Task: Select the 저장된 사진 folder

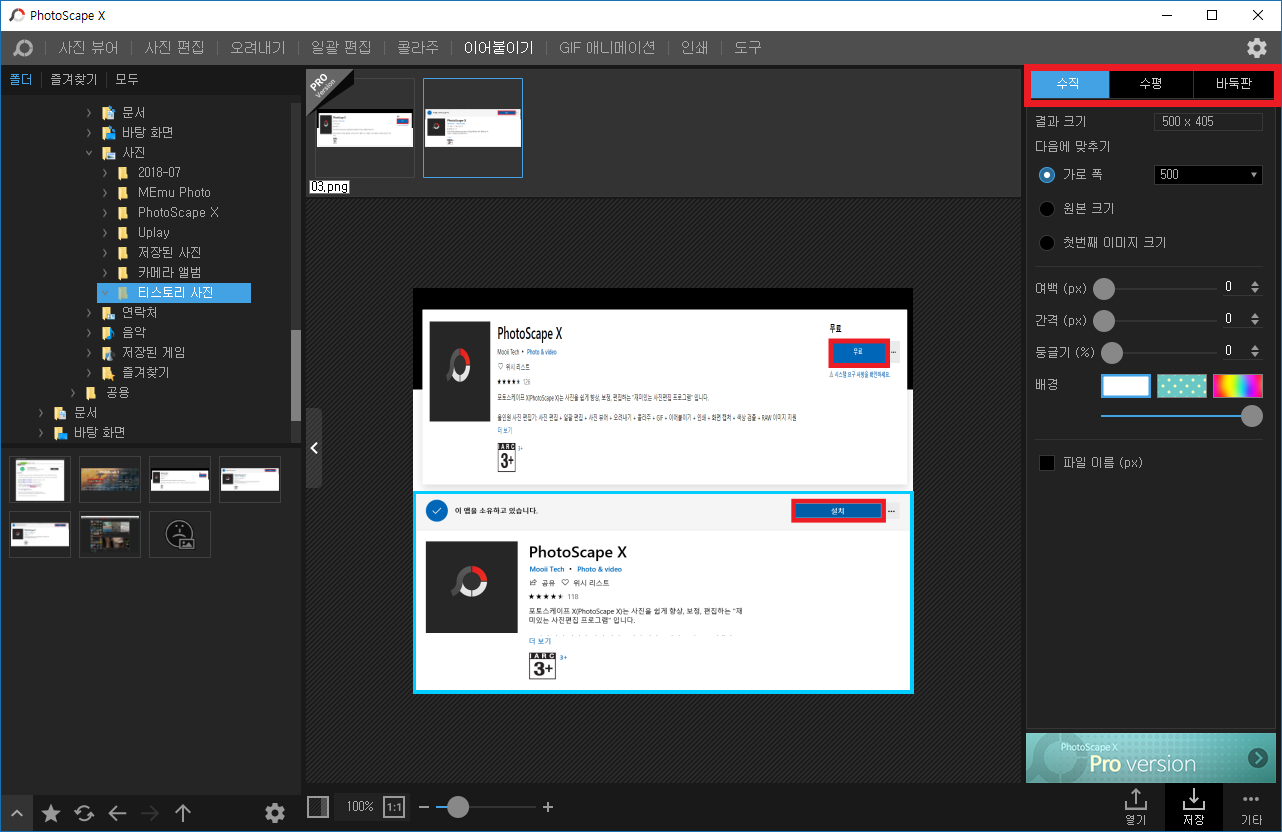Action: click(x=169, y=252)
